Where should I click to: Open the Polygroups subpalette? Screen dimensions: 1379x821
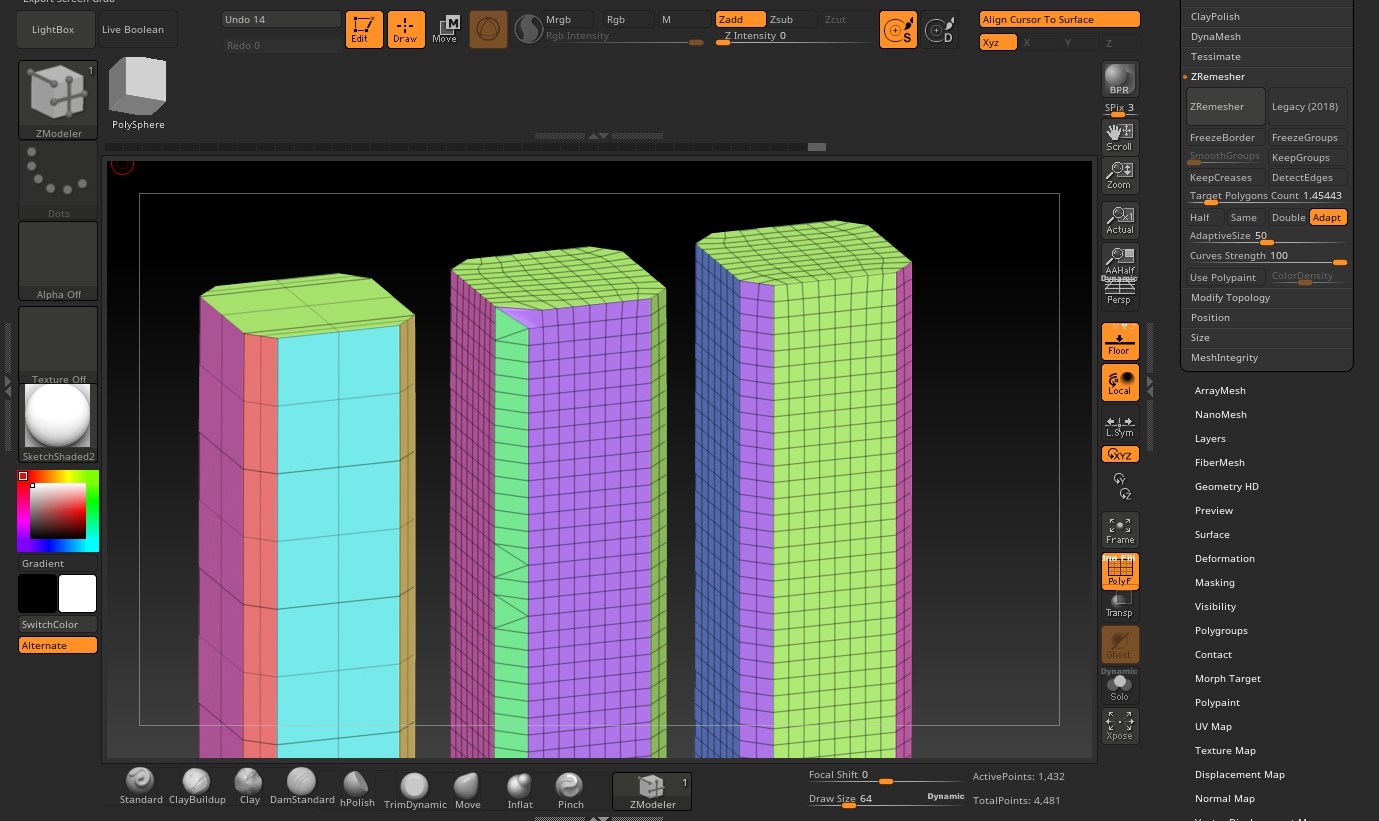[x=1221, y=631]
